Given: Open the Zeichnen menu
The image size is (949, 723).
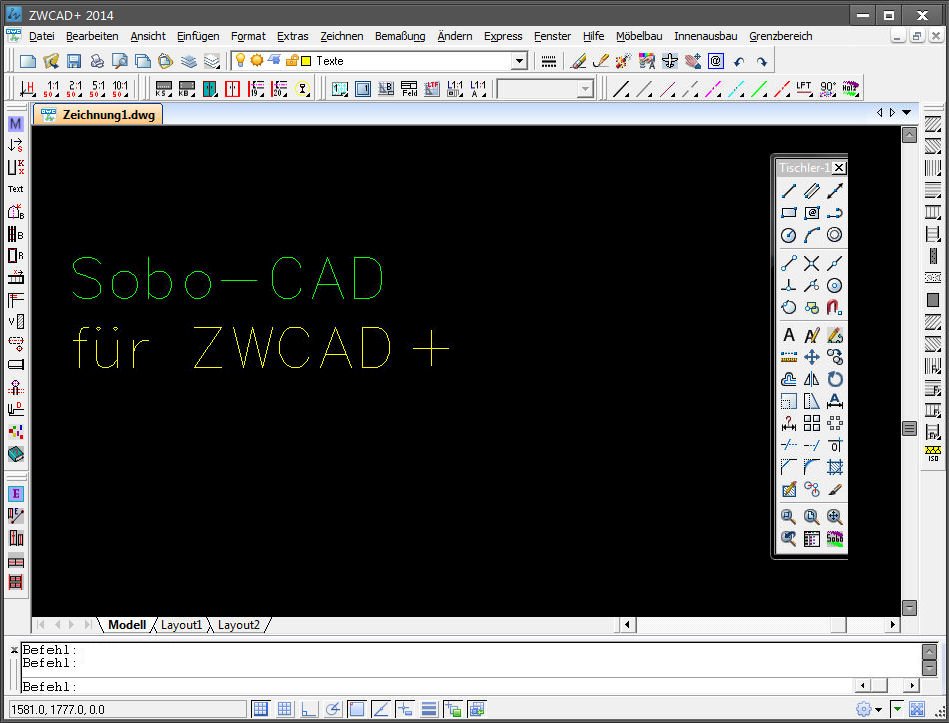Looking at the screenshot, I should pyautogui.click(x=341, y=36).
